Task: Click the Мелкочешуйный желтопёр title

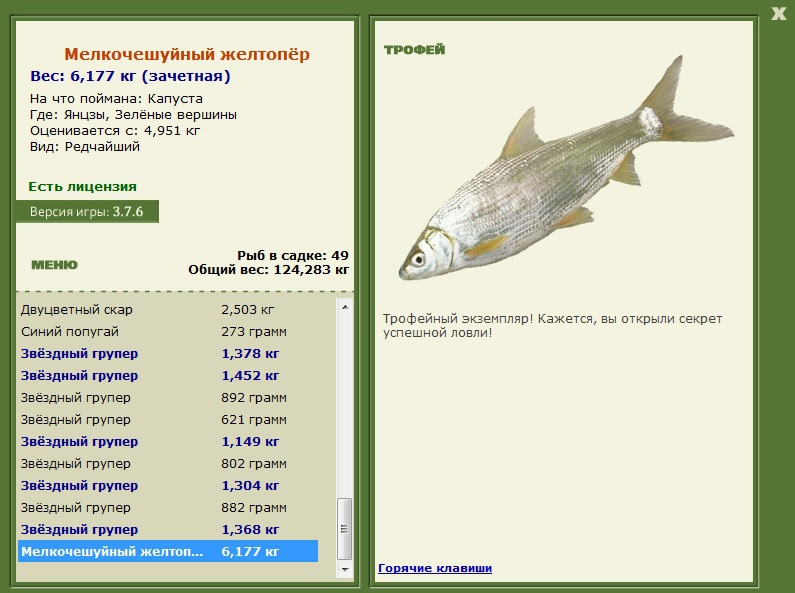Action: (x=187, y=54)
